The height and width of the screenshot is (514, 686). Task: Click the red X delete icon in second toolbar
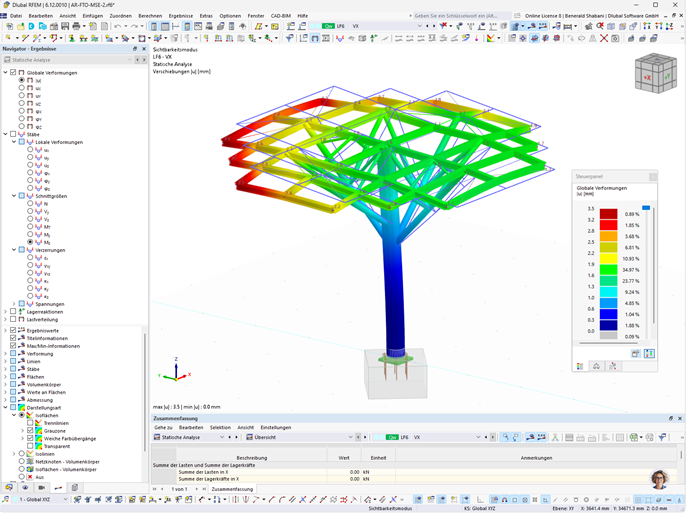604,38
